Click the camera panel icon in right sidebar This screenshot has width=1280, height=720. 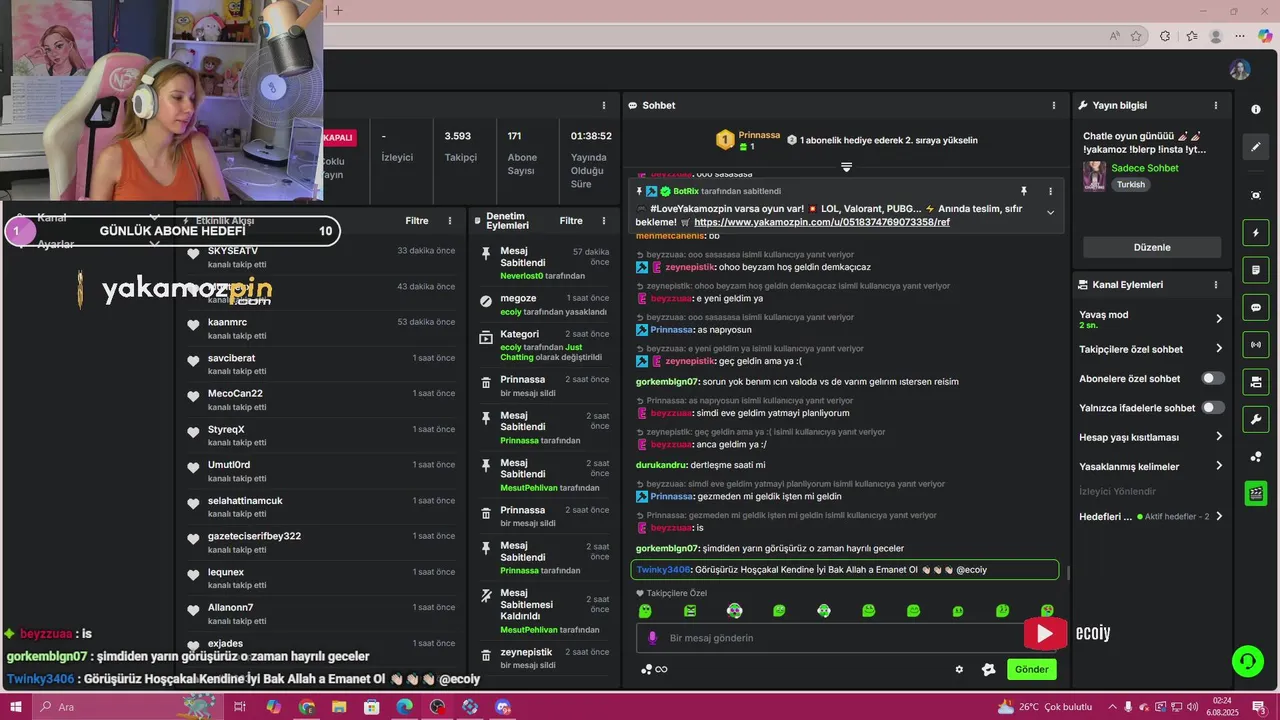pos(1256,382)
